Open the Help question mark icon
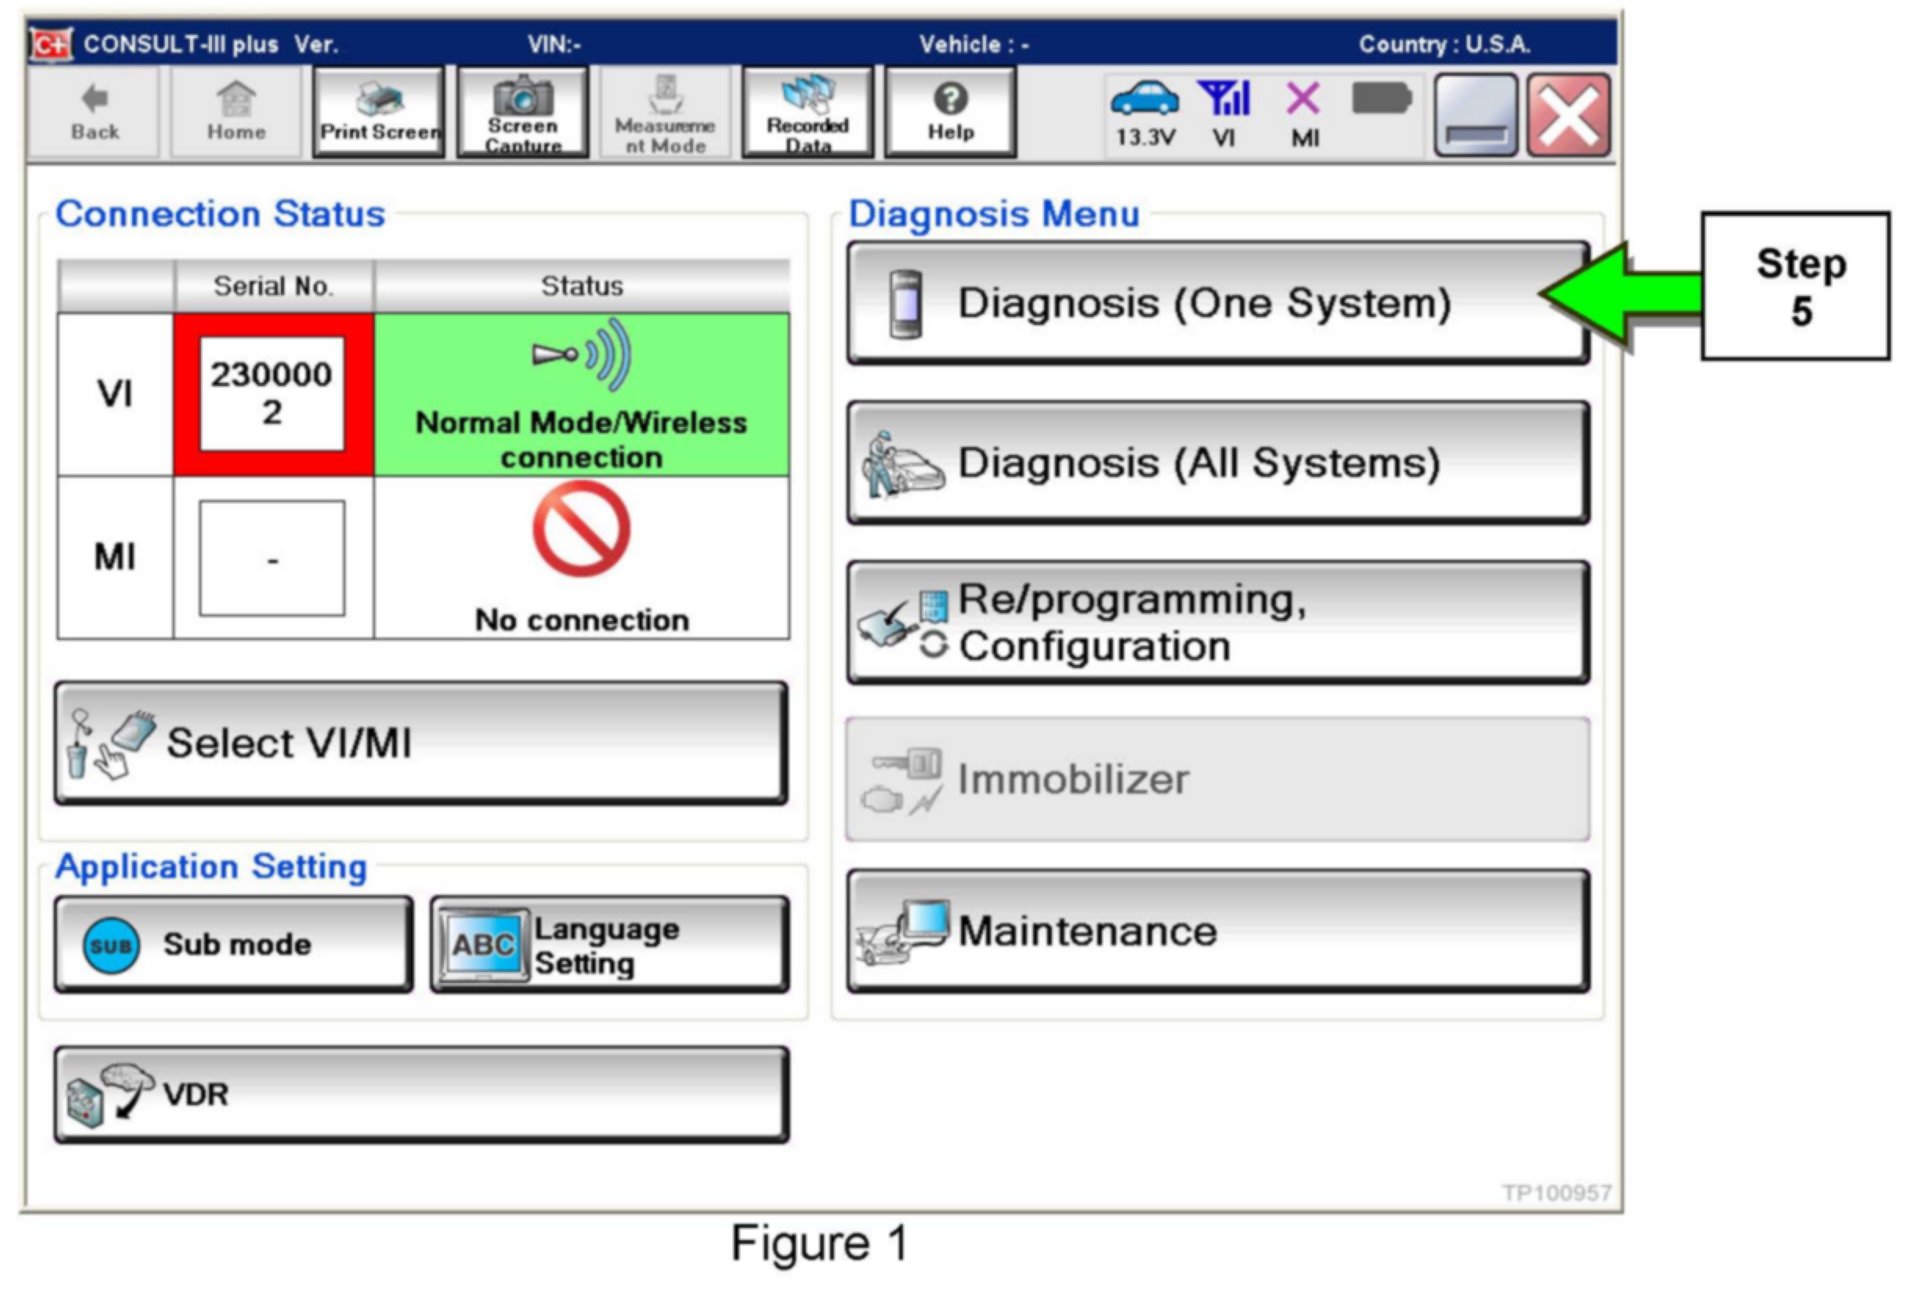The image size is (1921, 1297). (950, 112)
